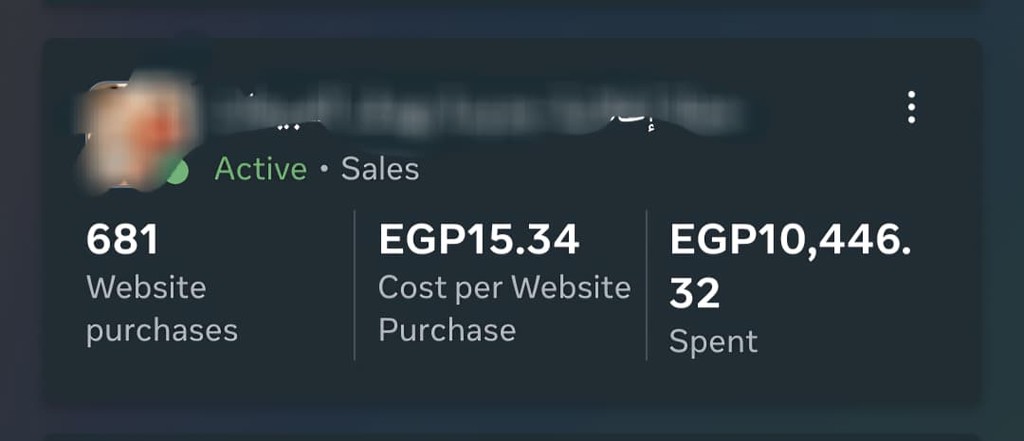Click the "32" decimal digits of spent amount
1024x441 pixels.
tap(695, 294)
